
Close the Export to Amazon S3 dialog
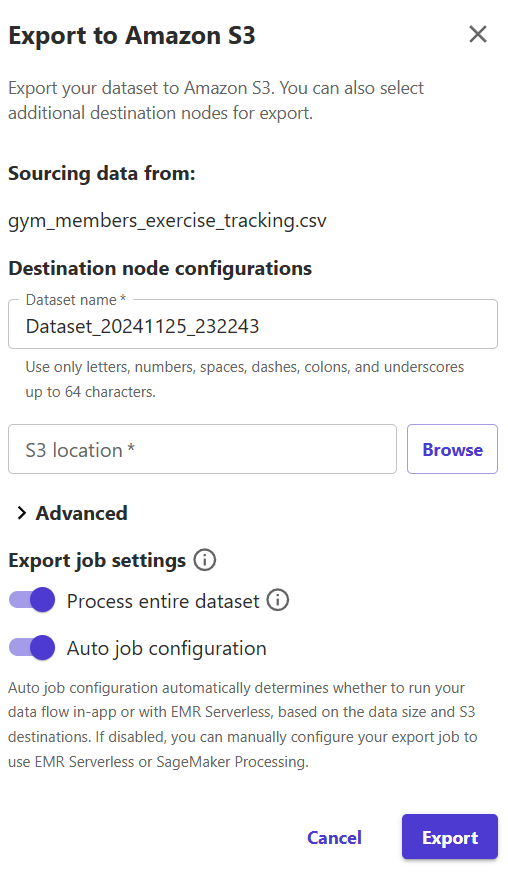click(478, 35)
